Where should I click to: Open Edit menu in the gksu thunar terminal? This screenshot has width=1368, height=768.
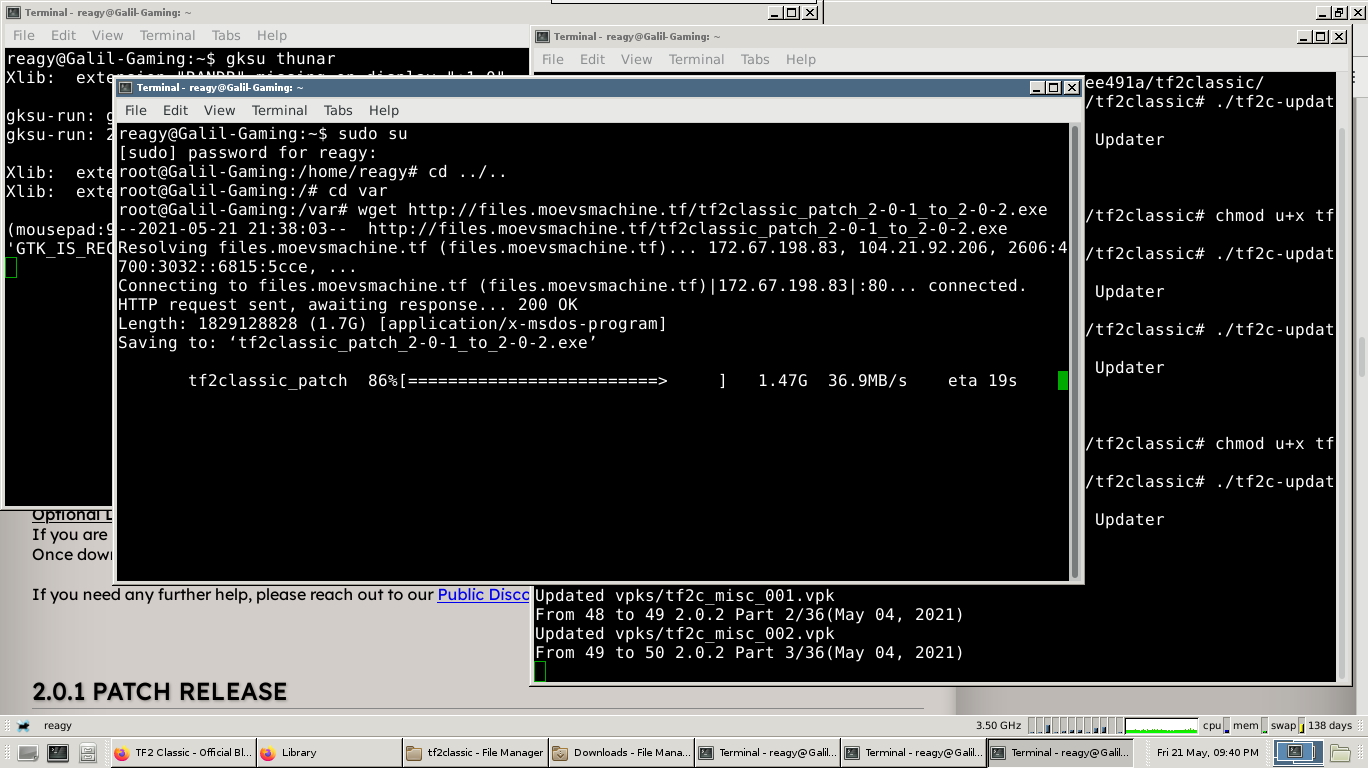coord(63,35)
